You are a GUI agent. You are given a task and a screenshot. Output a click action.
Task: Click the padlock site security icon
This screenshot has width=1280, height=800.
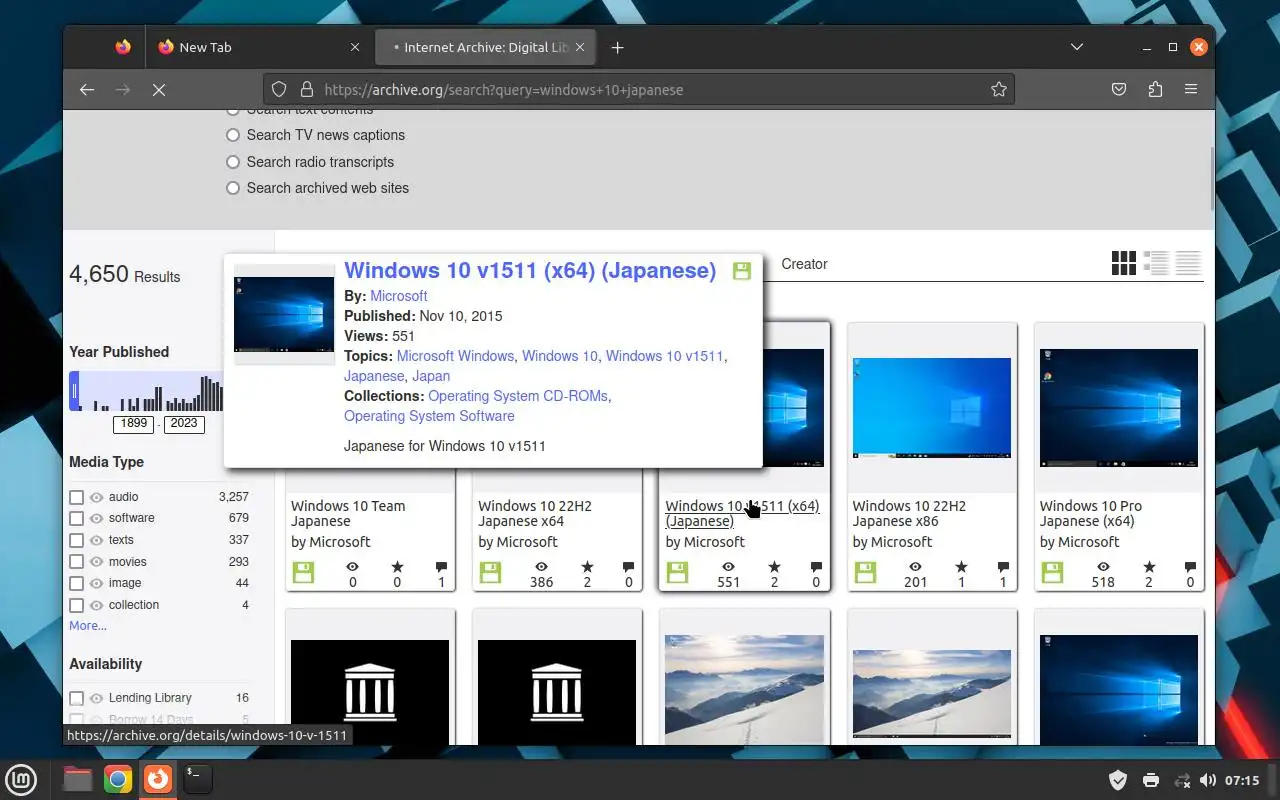pos(306,90)
